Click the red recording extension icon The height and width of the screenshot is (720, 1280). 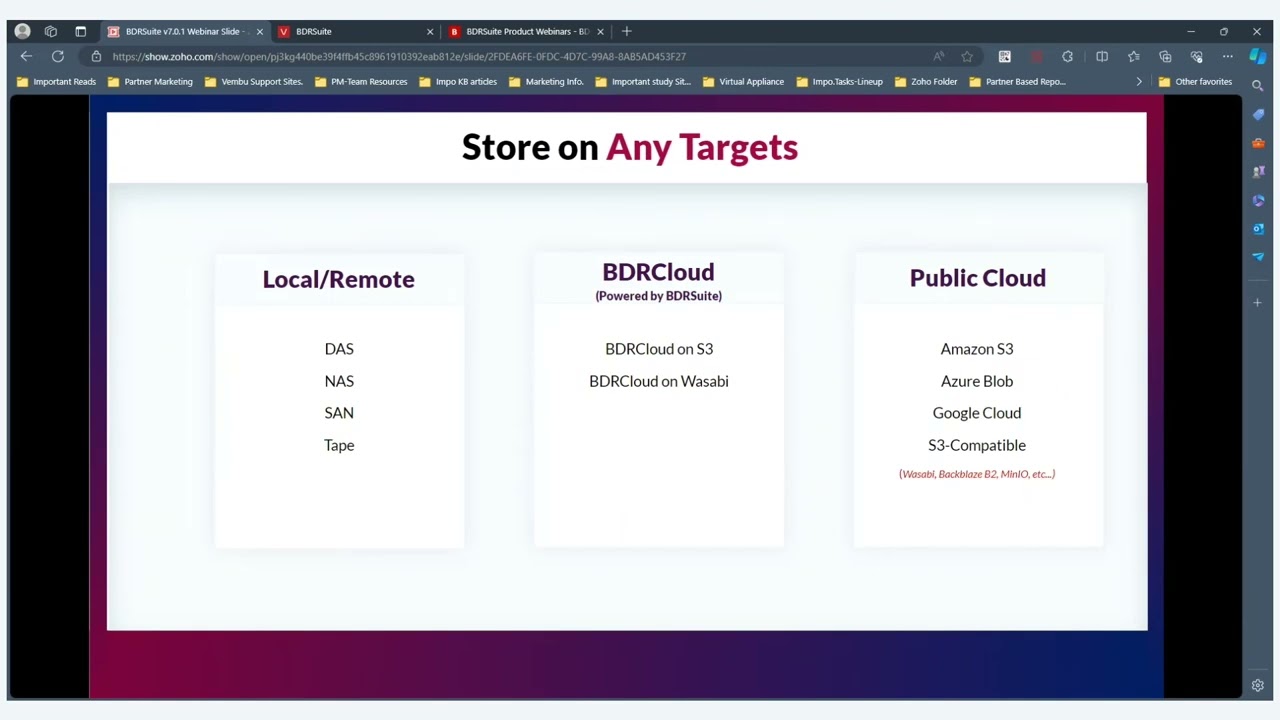(x=1037, y=57)
